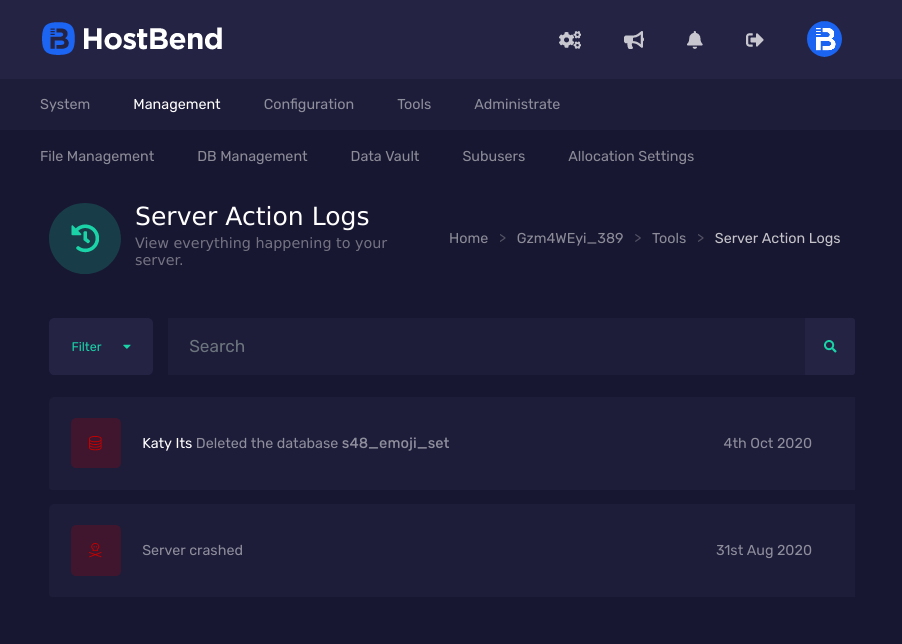The height and width of the screenshot is (644, 902).
Task: Sign out using the logout icon
Action: pos(753,39)
